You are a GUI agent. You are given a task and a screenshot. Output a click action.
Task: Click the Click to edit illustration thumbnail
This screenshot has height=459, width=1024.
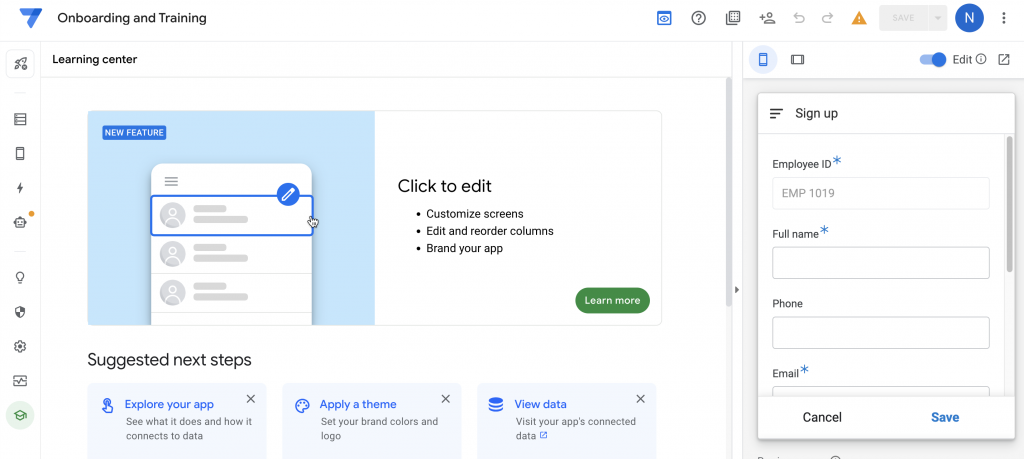(x=231, y=218)
